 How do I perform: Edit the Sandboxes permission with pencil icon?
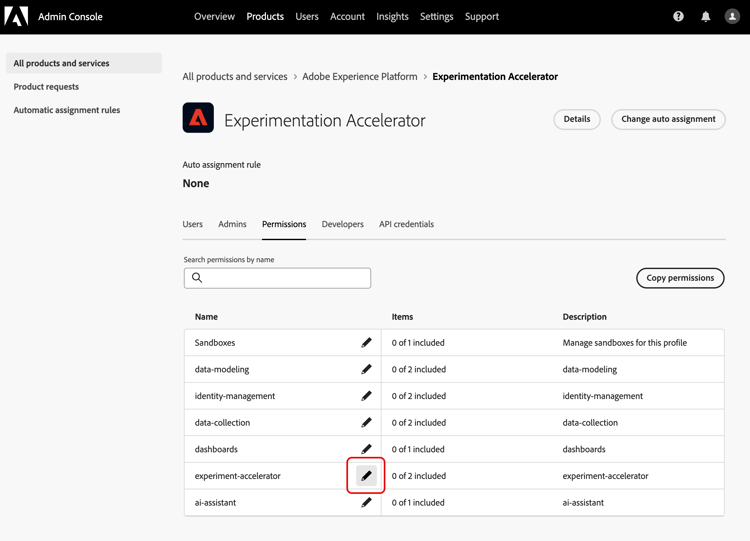pyautogui.click(x=366, y=342)
